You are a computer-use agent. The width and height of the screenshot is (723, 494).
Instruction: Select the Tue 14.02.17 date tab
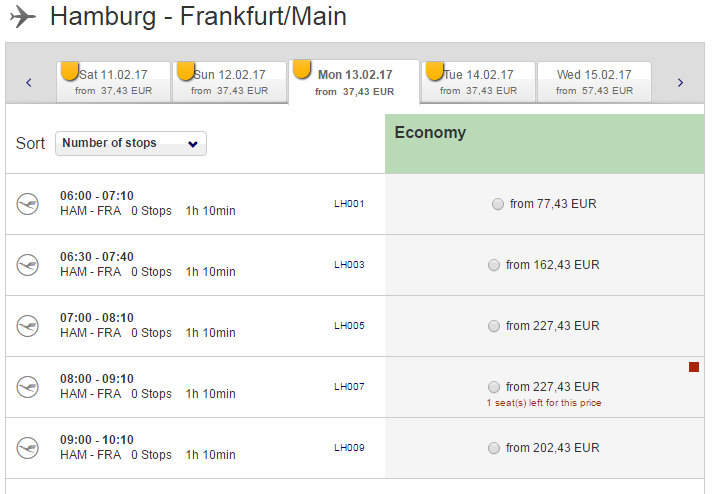(478, 82)
